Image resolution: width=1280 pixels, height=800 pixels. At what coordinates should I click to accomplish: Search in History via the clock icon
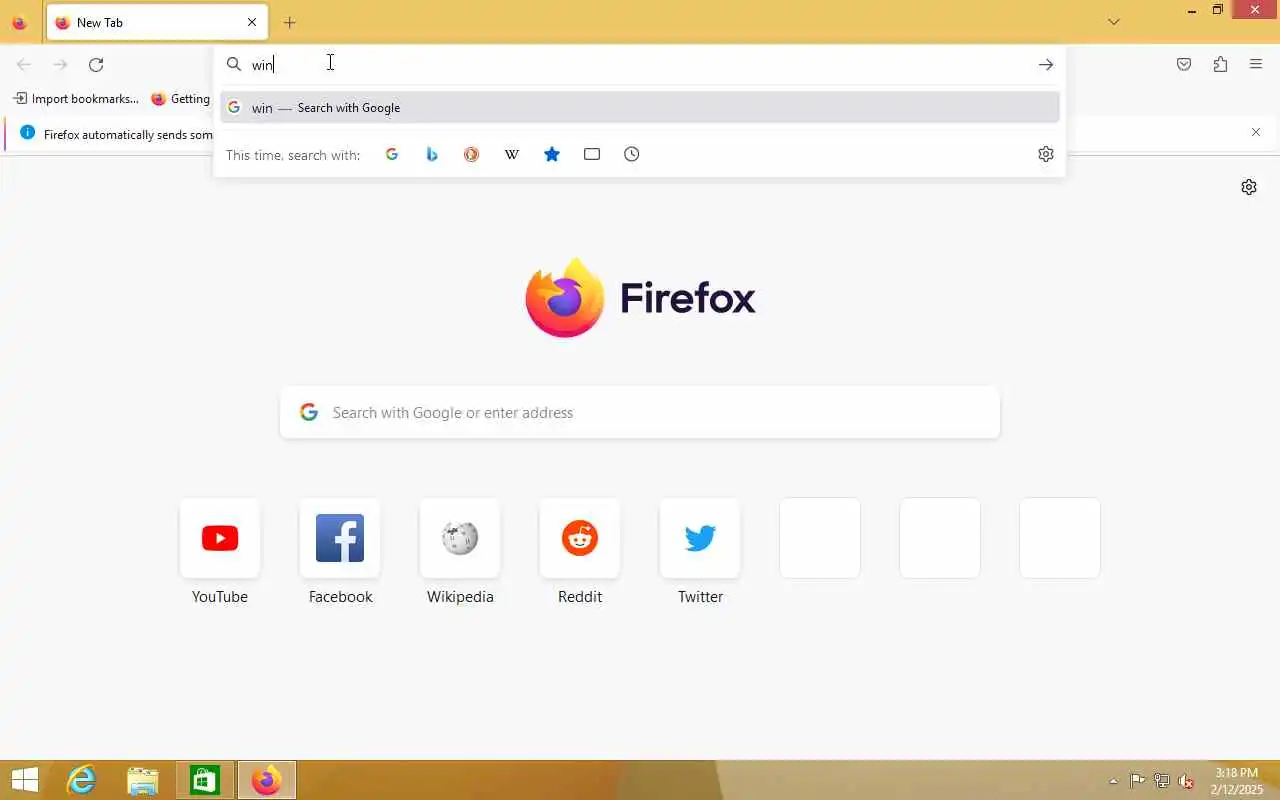632,154
